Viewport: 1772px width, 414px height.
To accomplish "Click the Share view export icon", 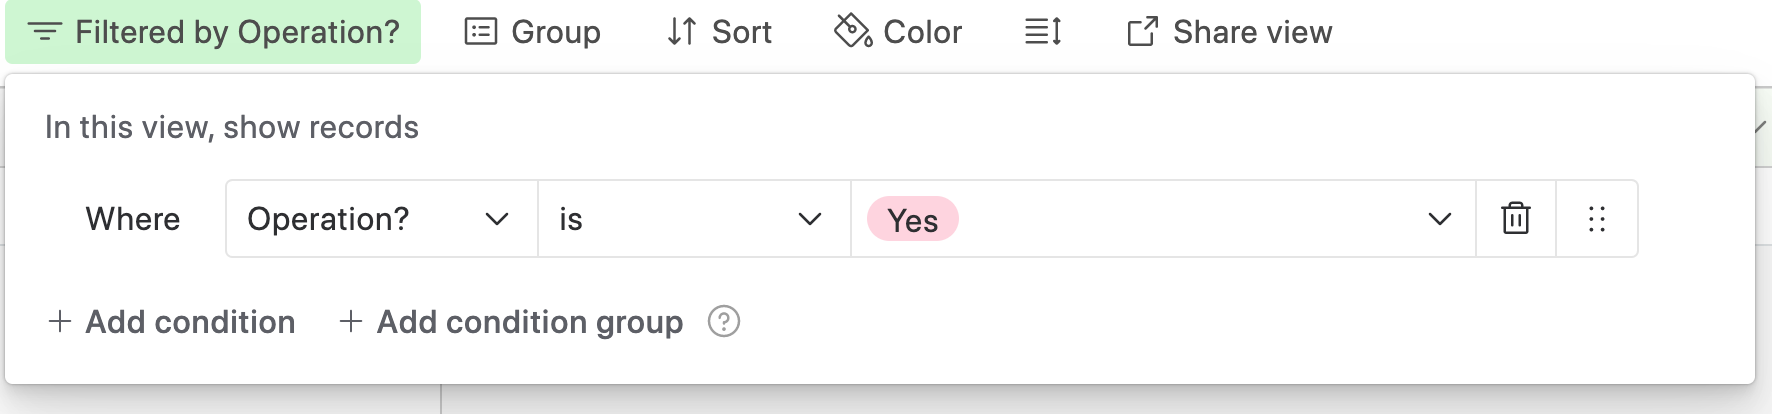I will tap(1143, 32).
